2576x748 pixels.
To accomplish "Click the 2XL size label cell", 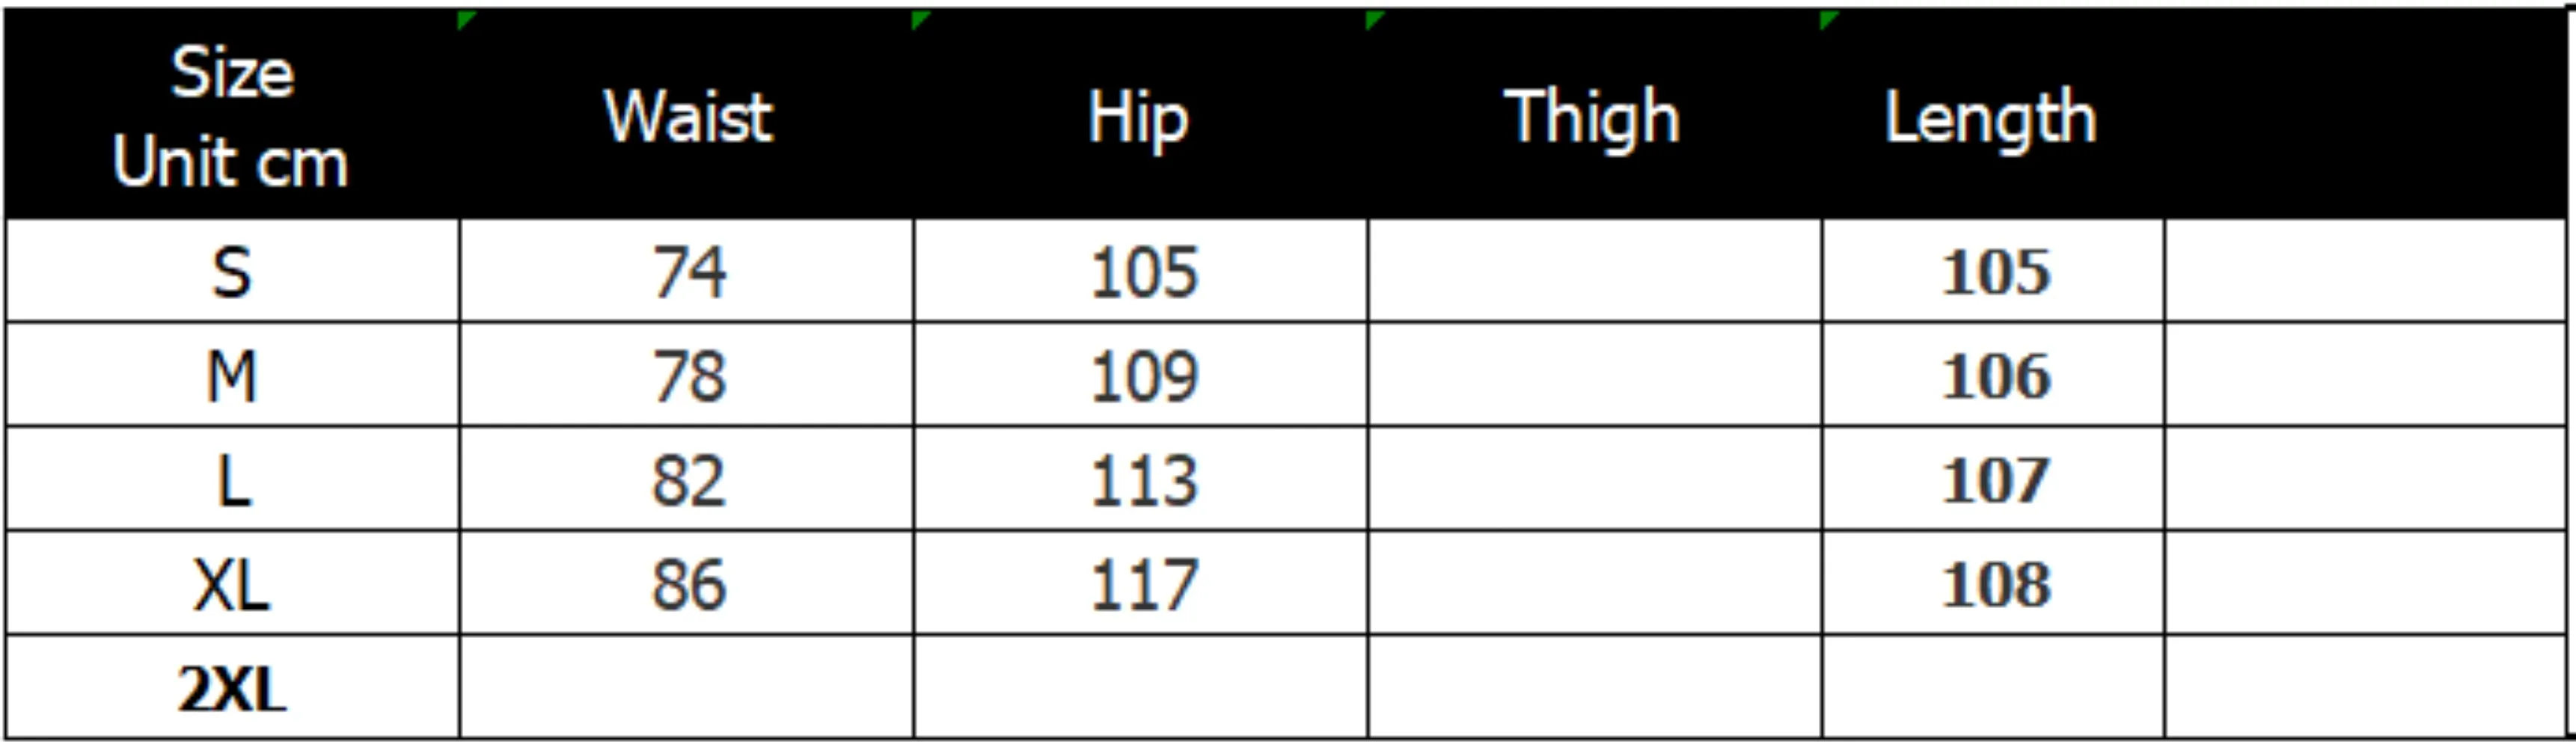I will (232, 688).
